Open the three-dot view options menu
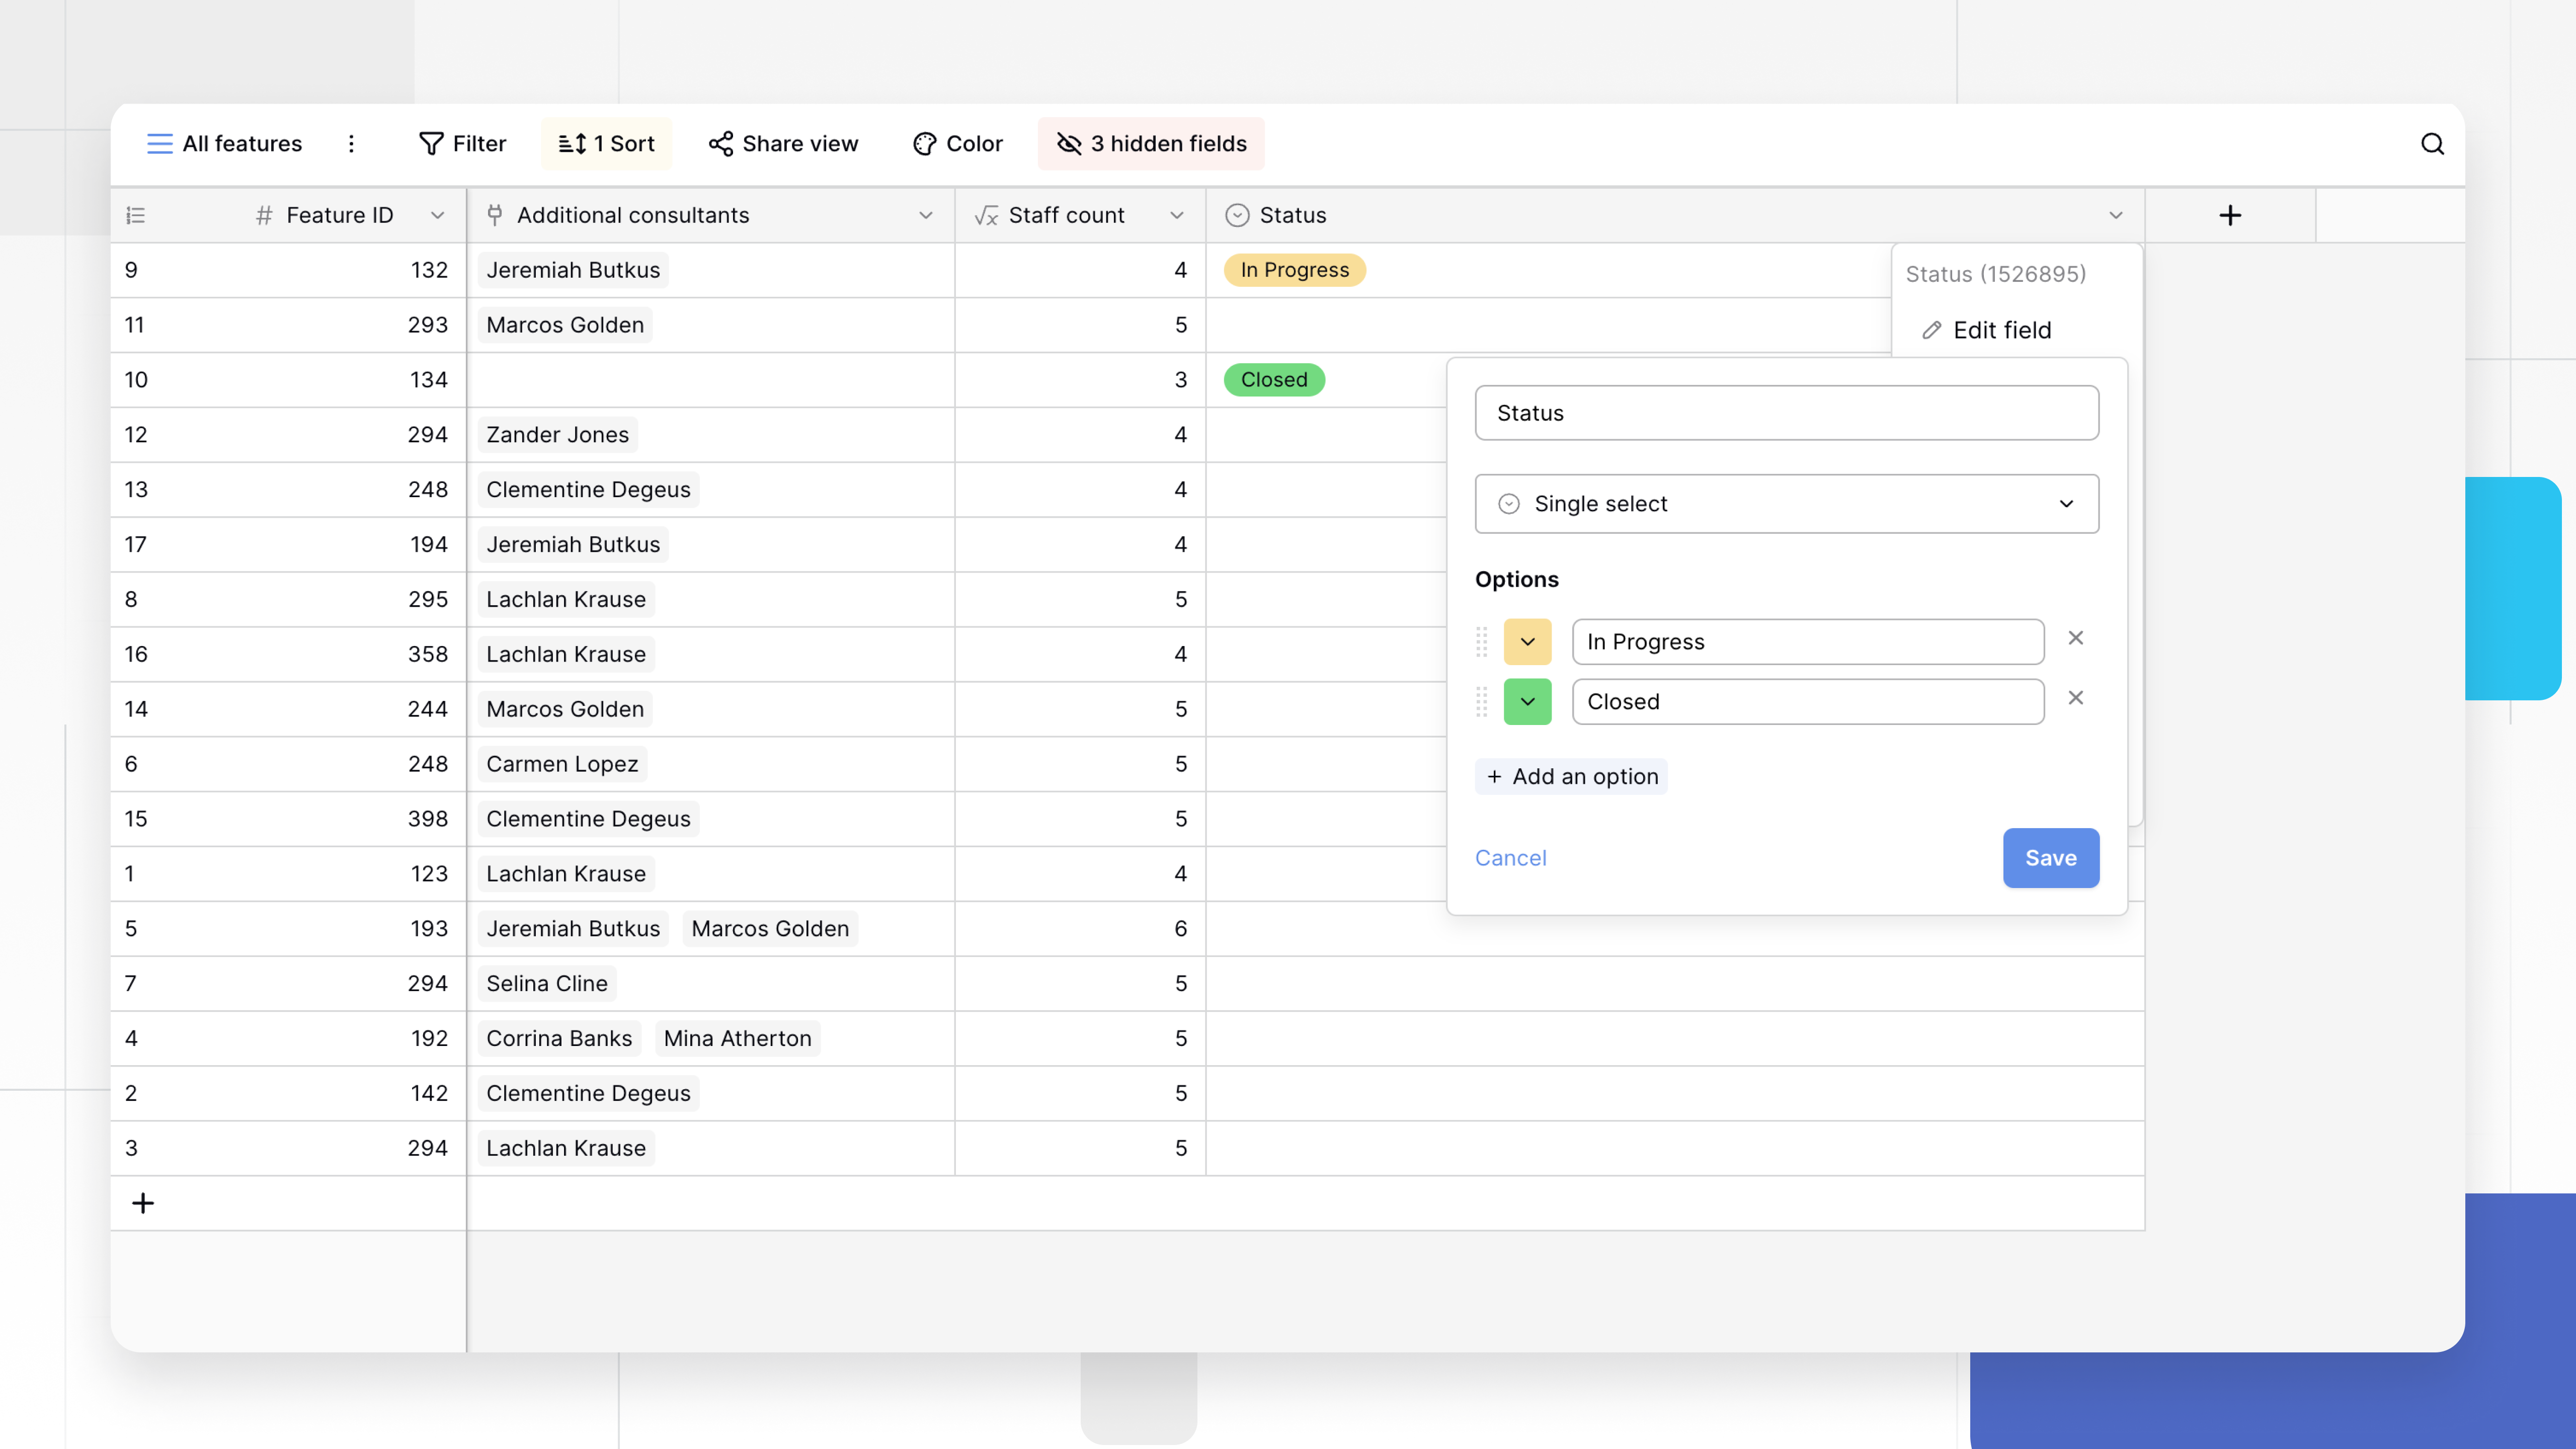This screenshot has height=1449, width=2576. (x=352, y=143)
